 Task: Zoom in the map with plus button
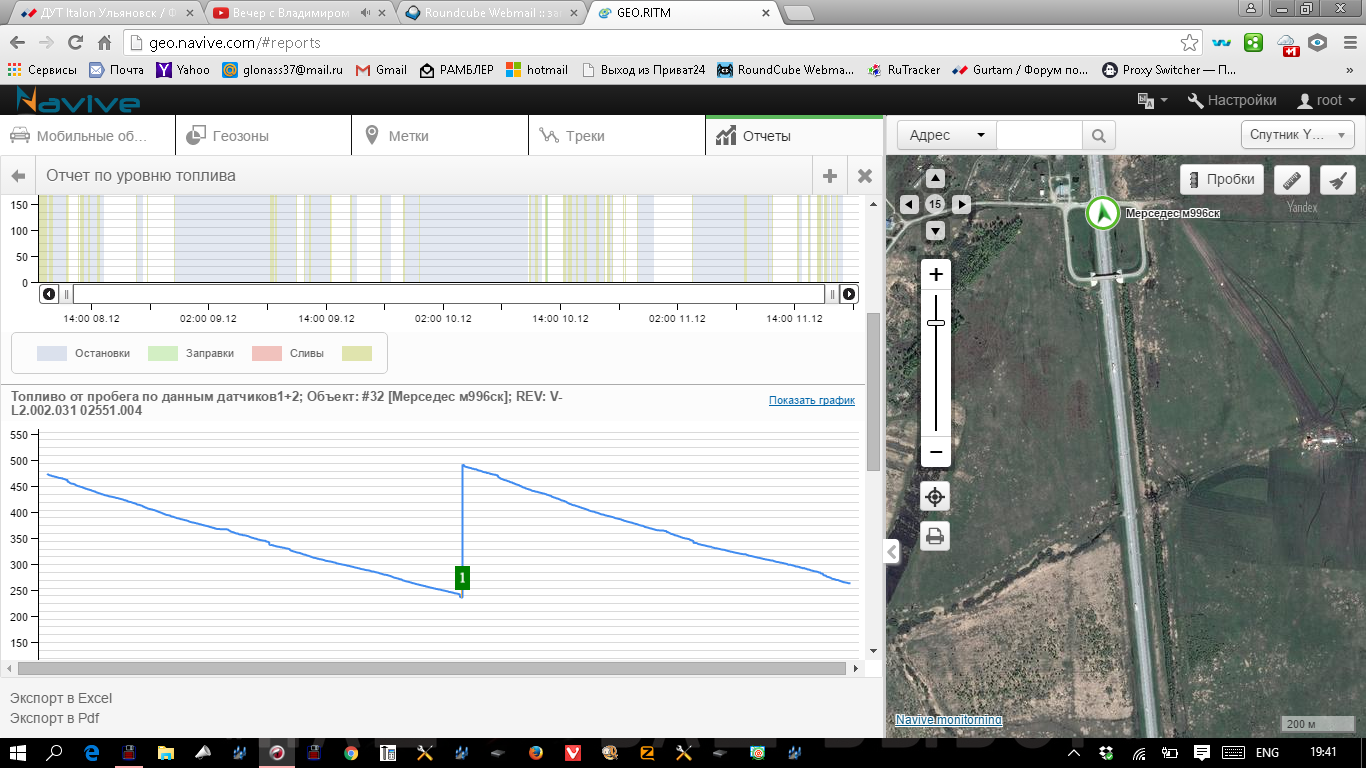click(935, 275)
